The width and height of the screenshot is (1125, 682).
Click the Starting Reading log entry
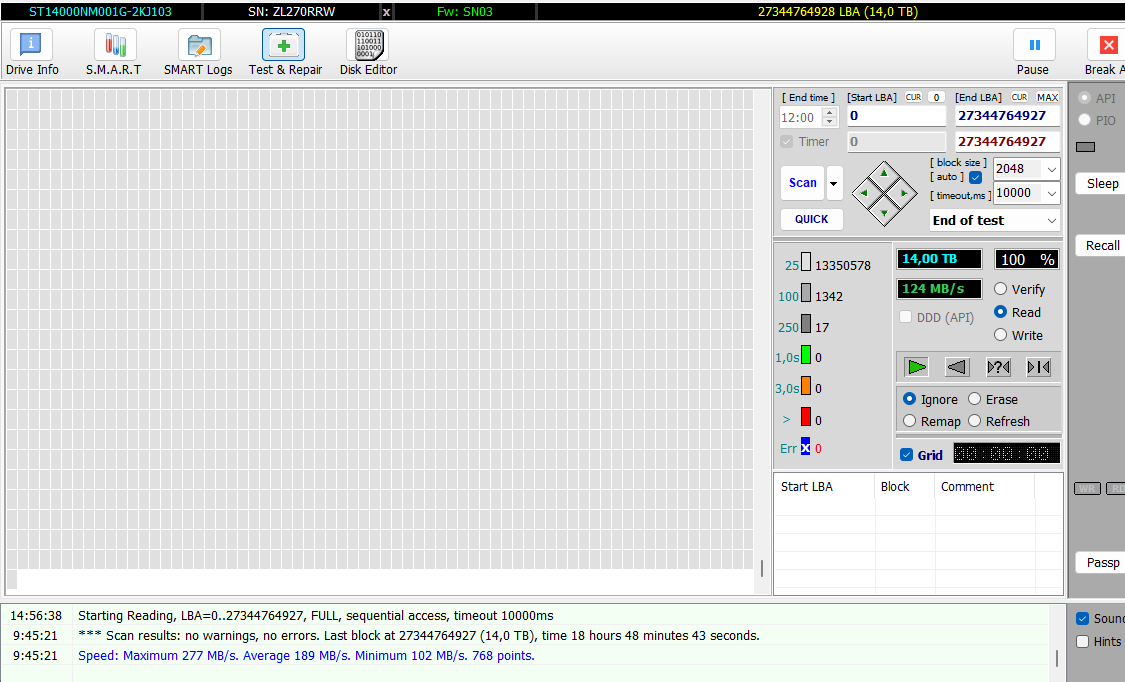click(x=316, y=615)
